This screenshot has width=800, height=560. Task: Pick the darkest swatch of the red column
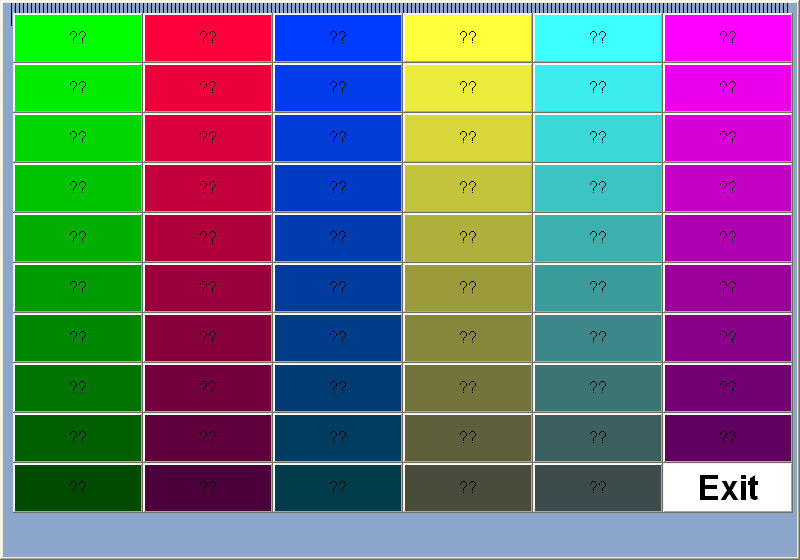tap(208, 488)
